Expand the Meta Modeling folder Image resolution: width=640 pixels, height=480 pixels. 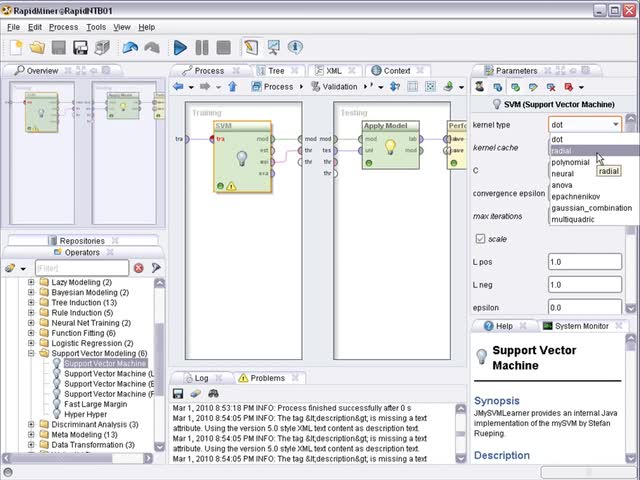coord(31,435)
